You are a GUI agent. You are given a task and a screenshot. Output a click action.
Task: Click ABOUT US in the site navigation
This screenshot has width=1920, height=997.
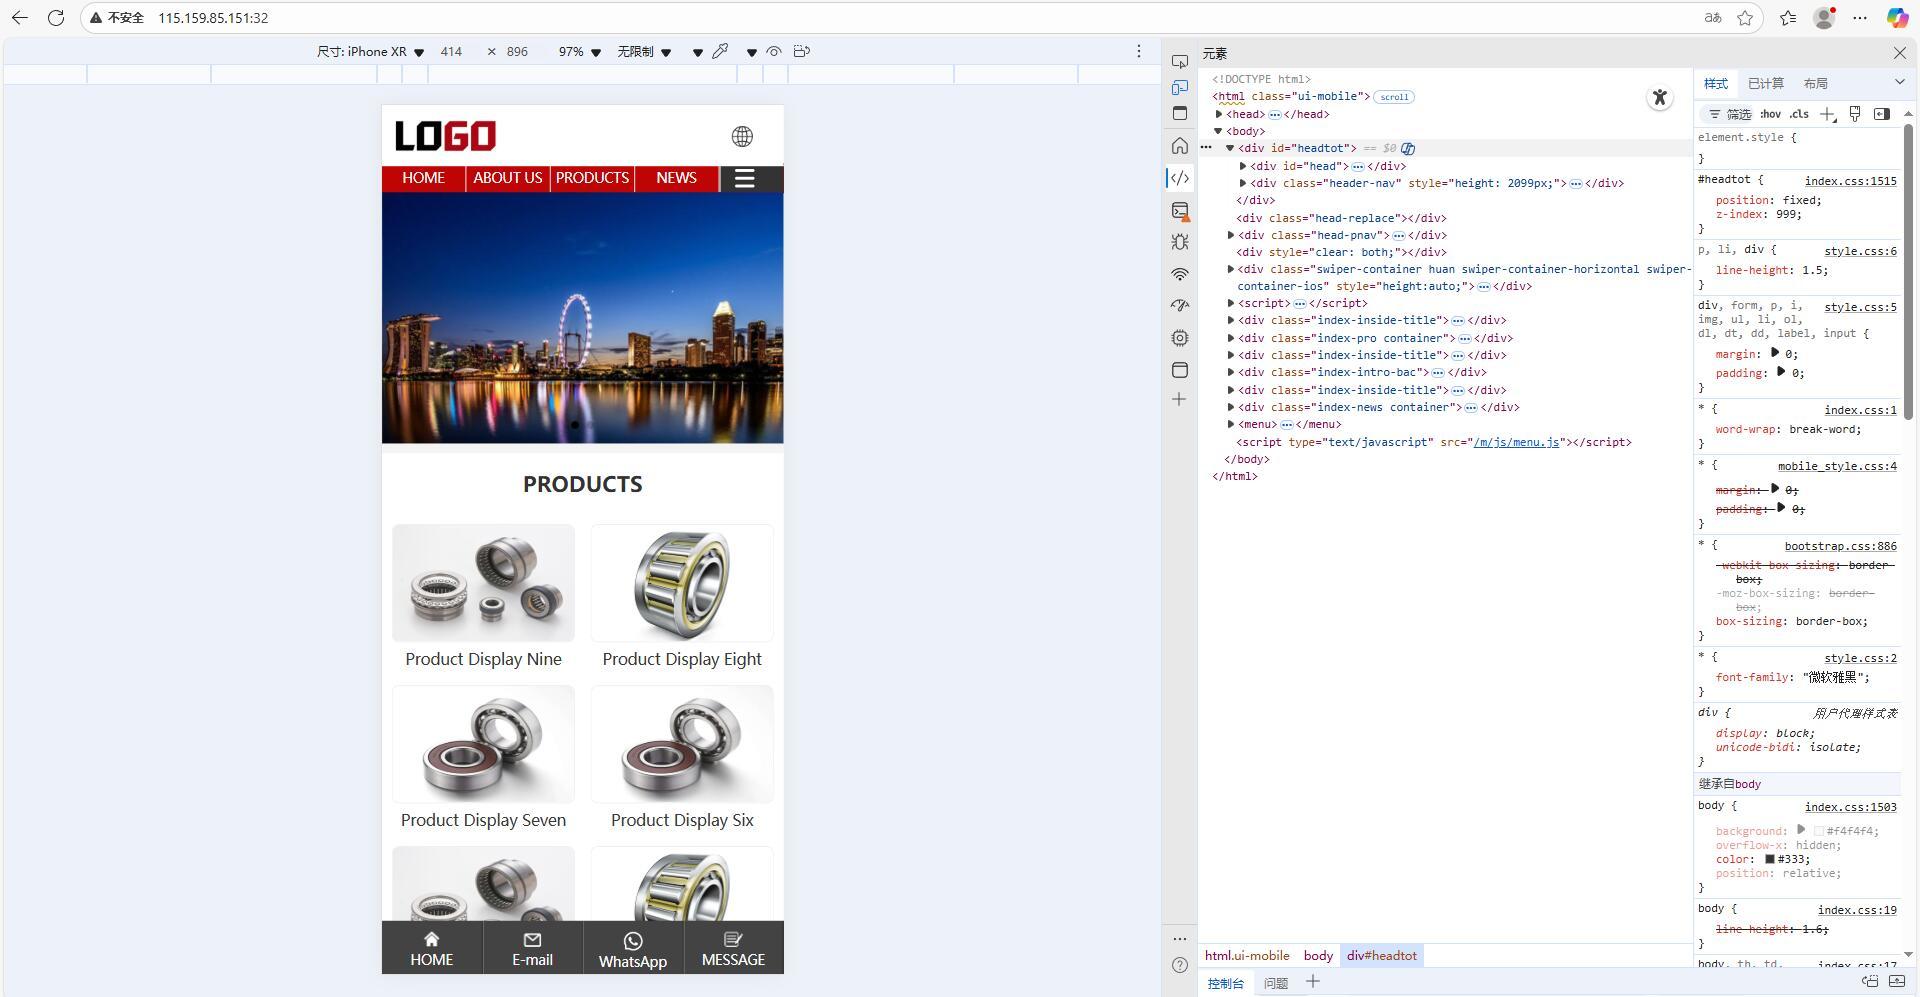[x=508, y=178]
